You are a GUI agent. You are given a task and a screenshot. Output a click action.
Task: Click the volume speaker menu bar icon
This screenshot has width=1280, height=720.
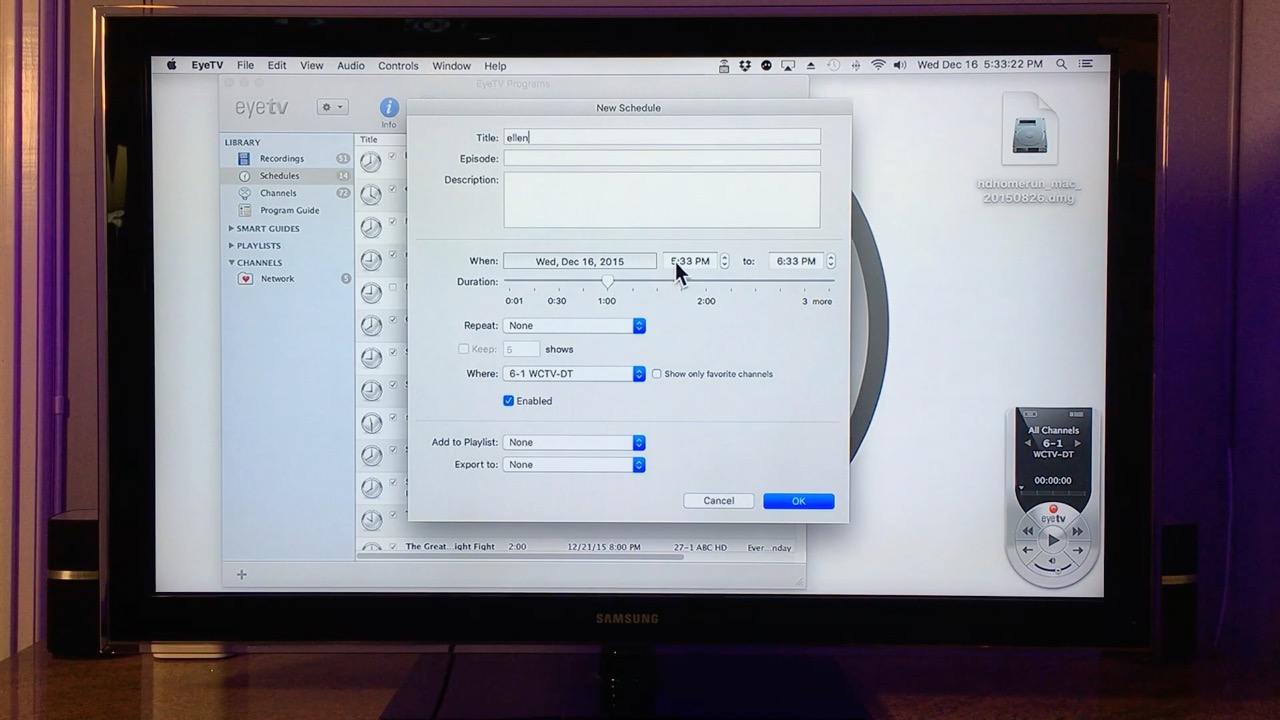(x=899, y=65)
